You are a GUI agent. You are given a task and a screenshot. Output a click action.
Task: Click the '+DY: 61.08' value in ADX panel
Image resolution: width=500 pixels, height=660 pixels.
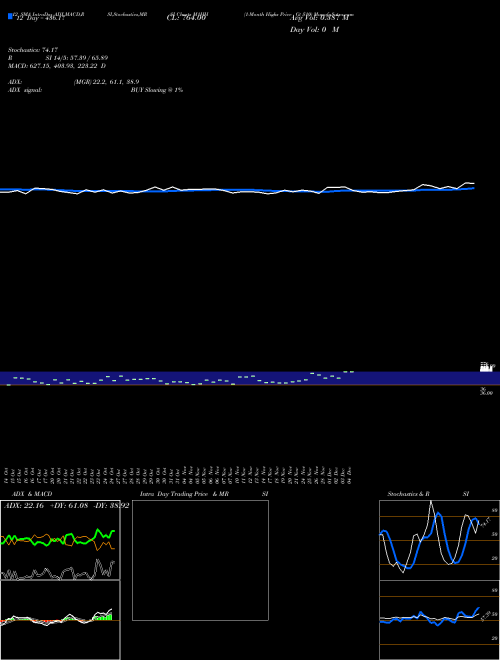(69, 506)
